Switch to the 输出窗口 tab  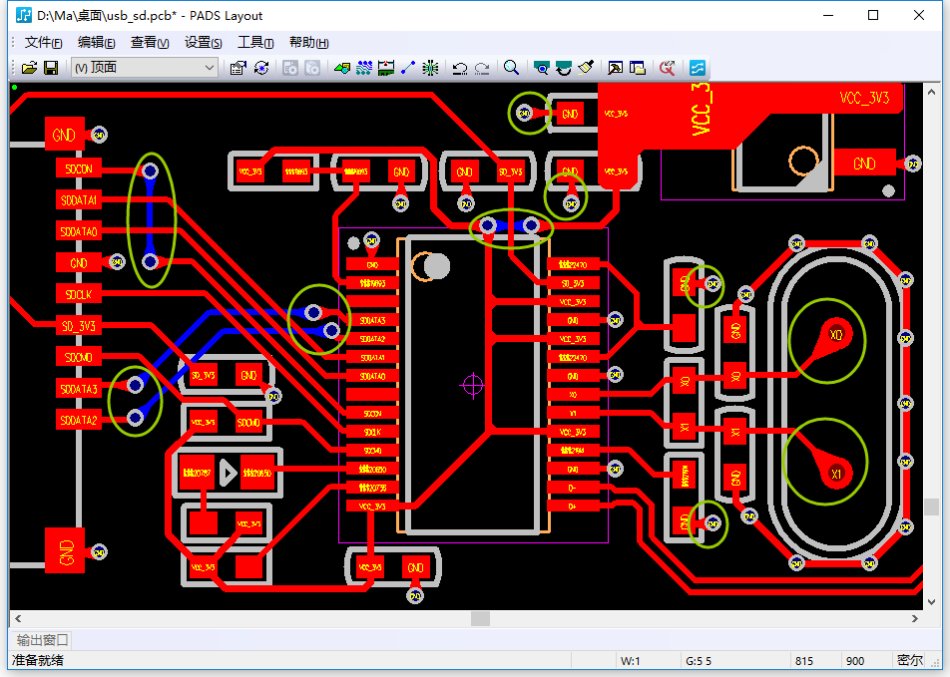pos(42,640)
